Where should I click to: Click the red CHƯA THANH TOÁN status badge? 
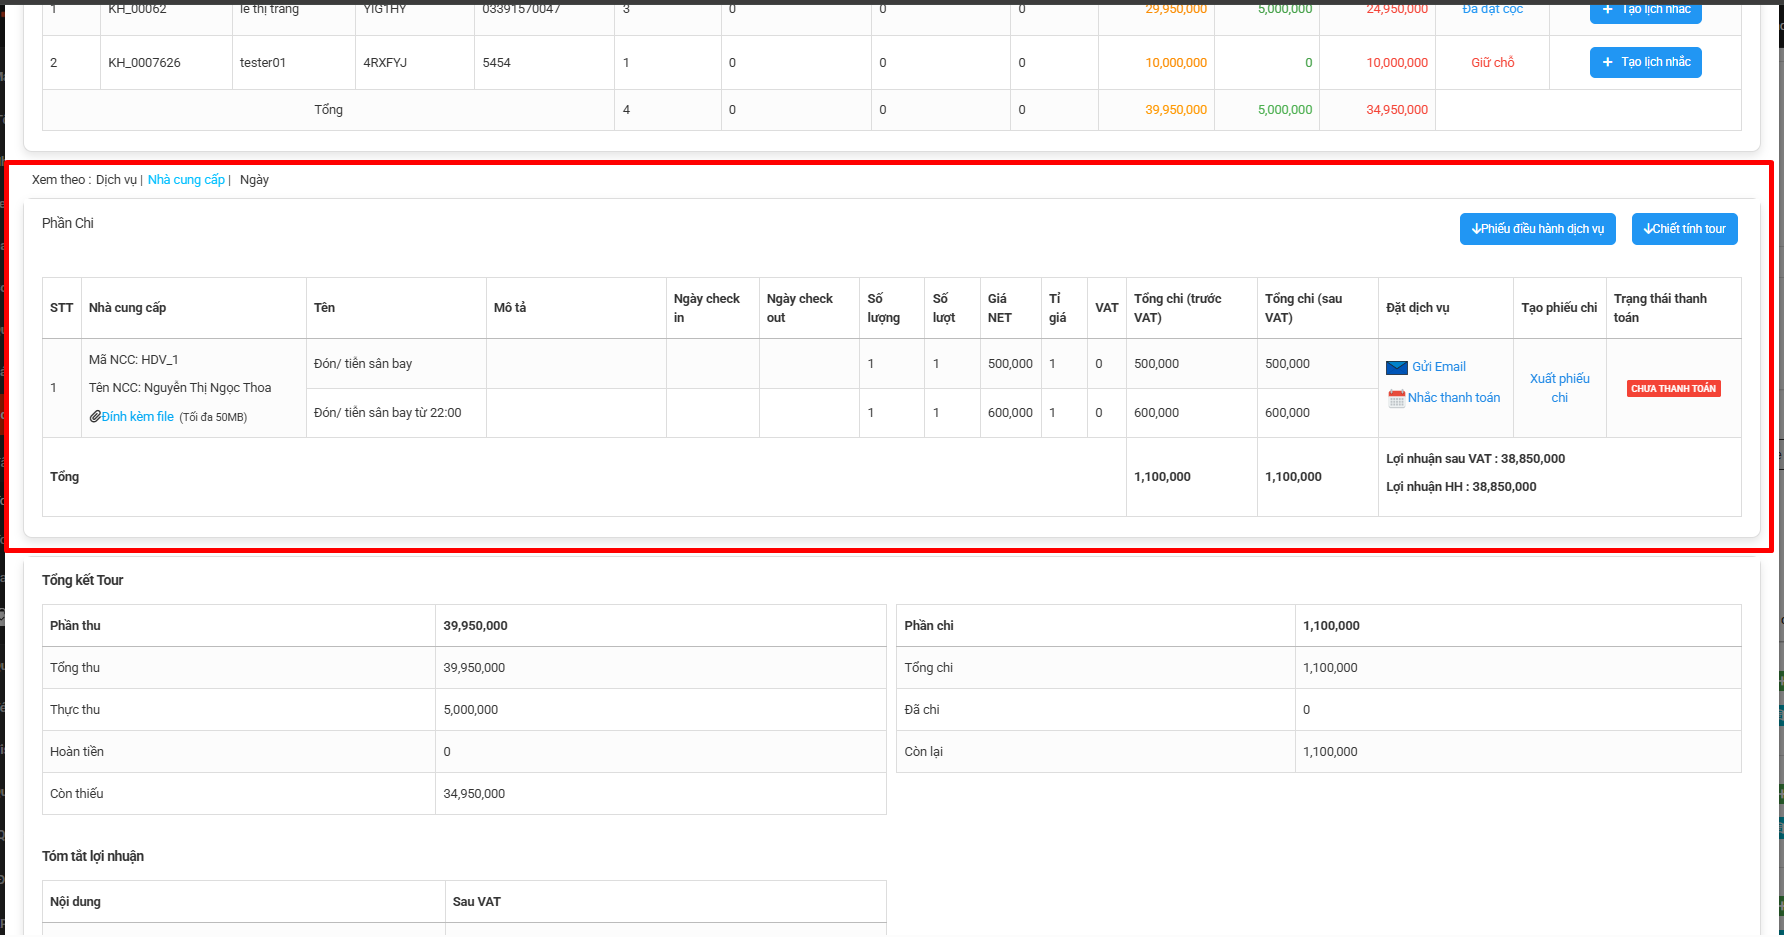point(1673,389)
